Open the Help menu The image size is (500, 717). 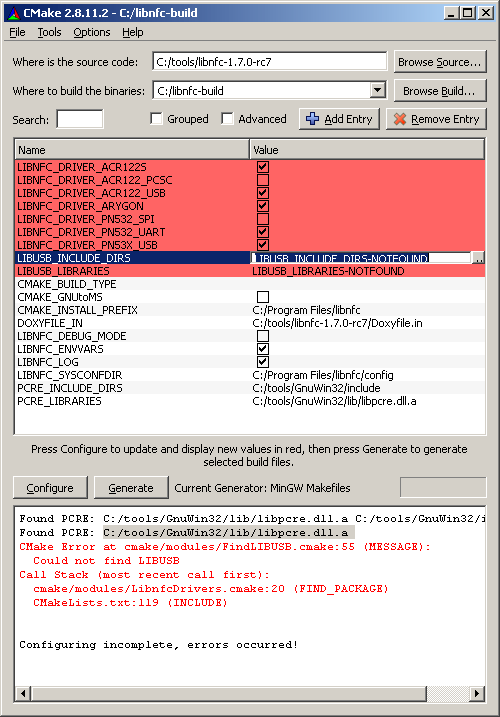133,32
